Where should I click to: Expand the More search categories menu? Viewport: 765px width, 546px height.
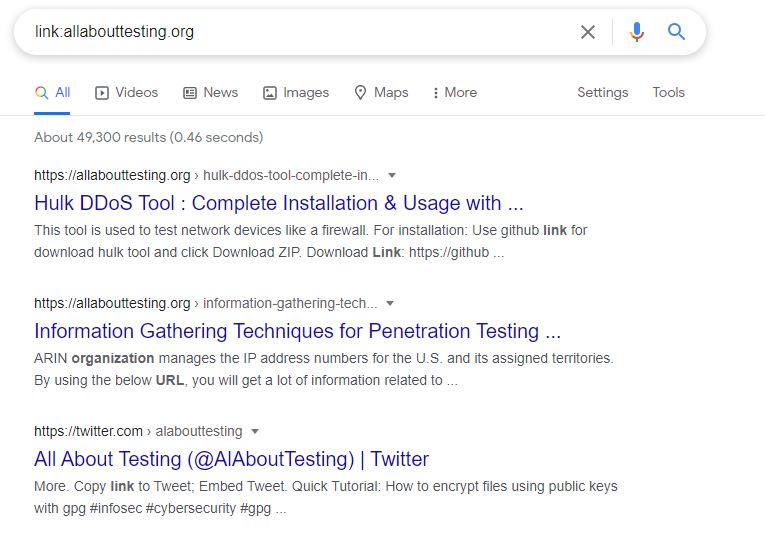455,93
